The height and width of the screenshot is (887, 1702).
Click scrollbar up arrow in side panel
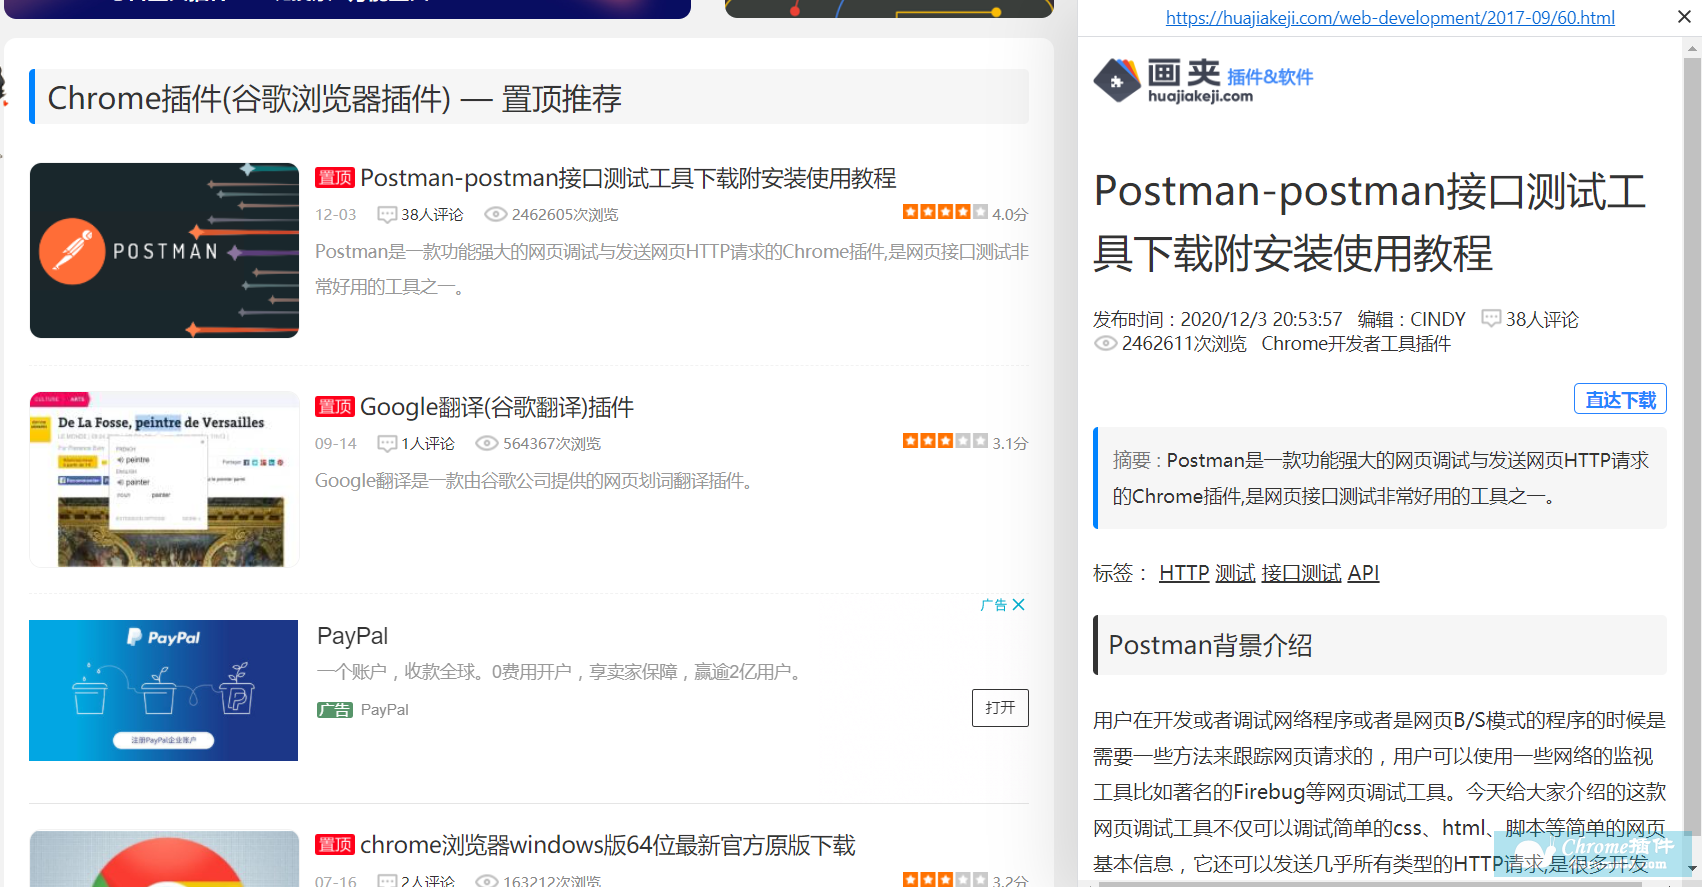point(1693,47)
